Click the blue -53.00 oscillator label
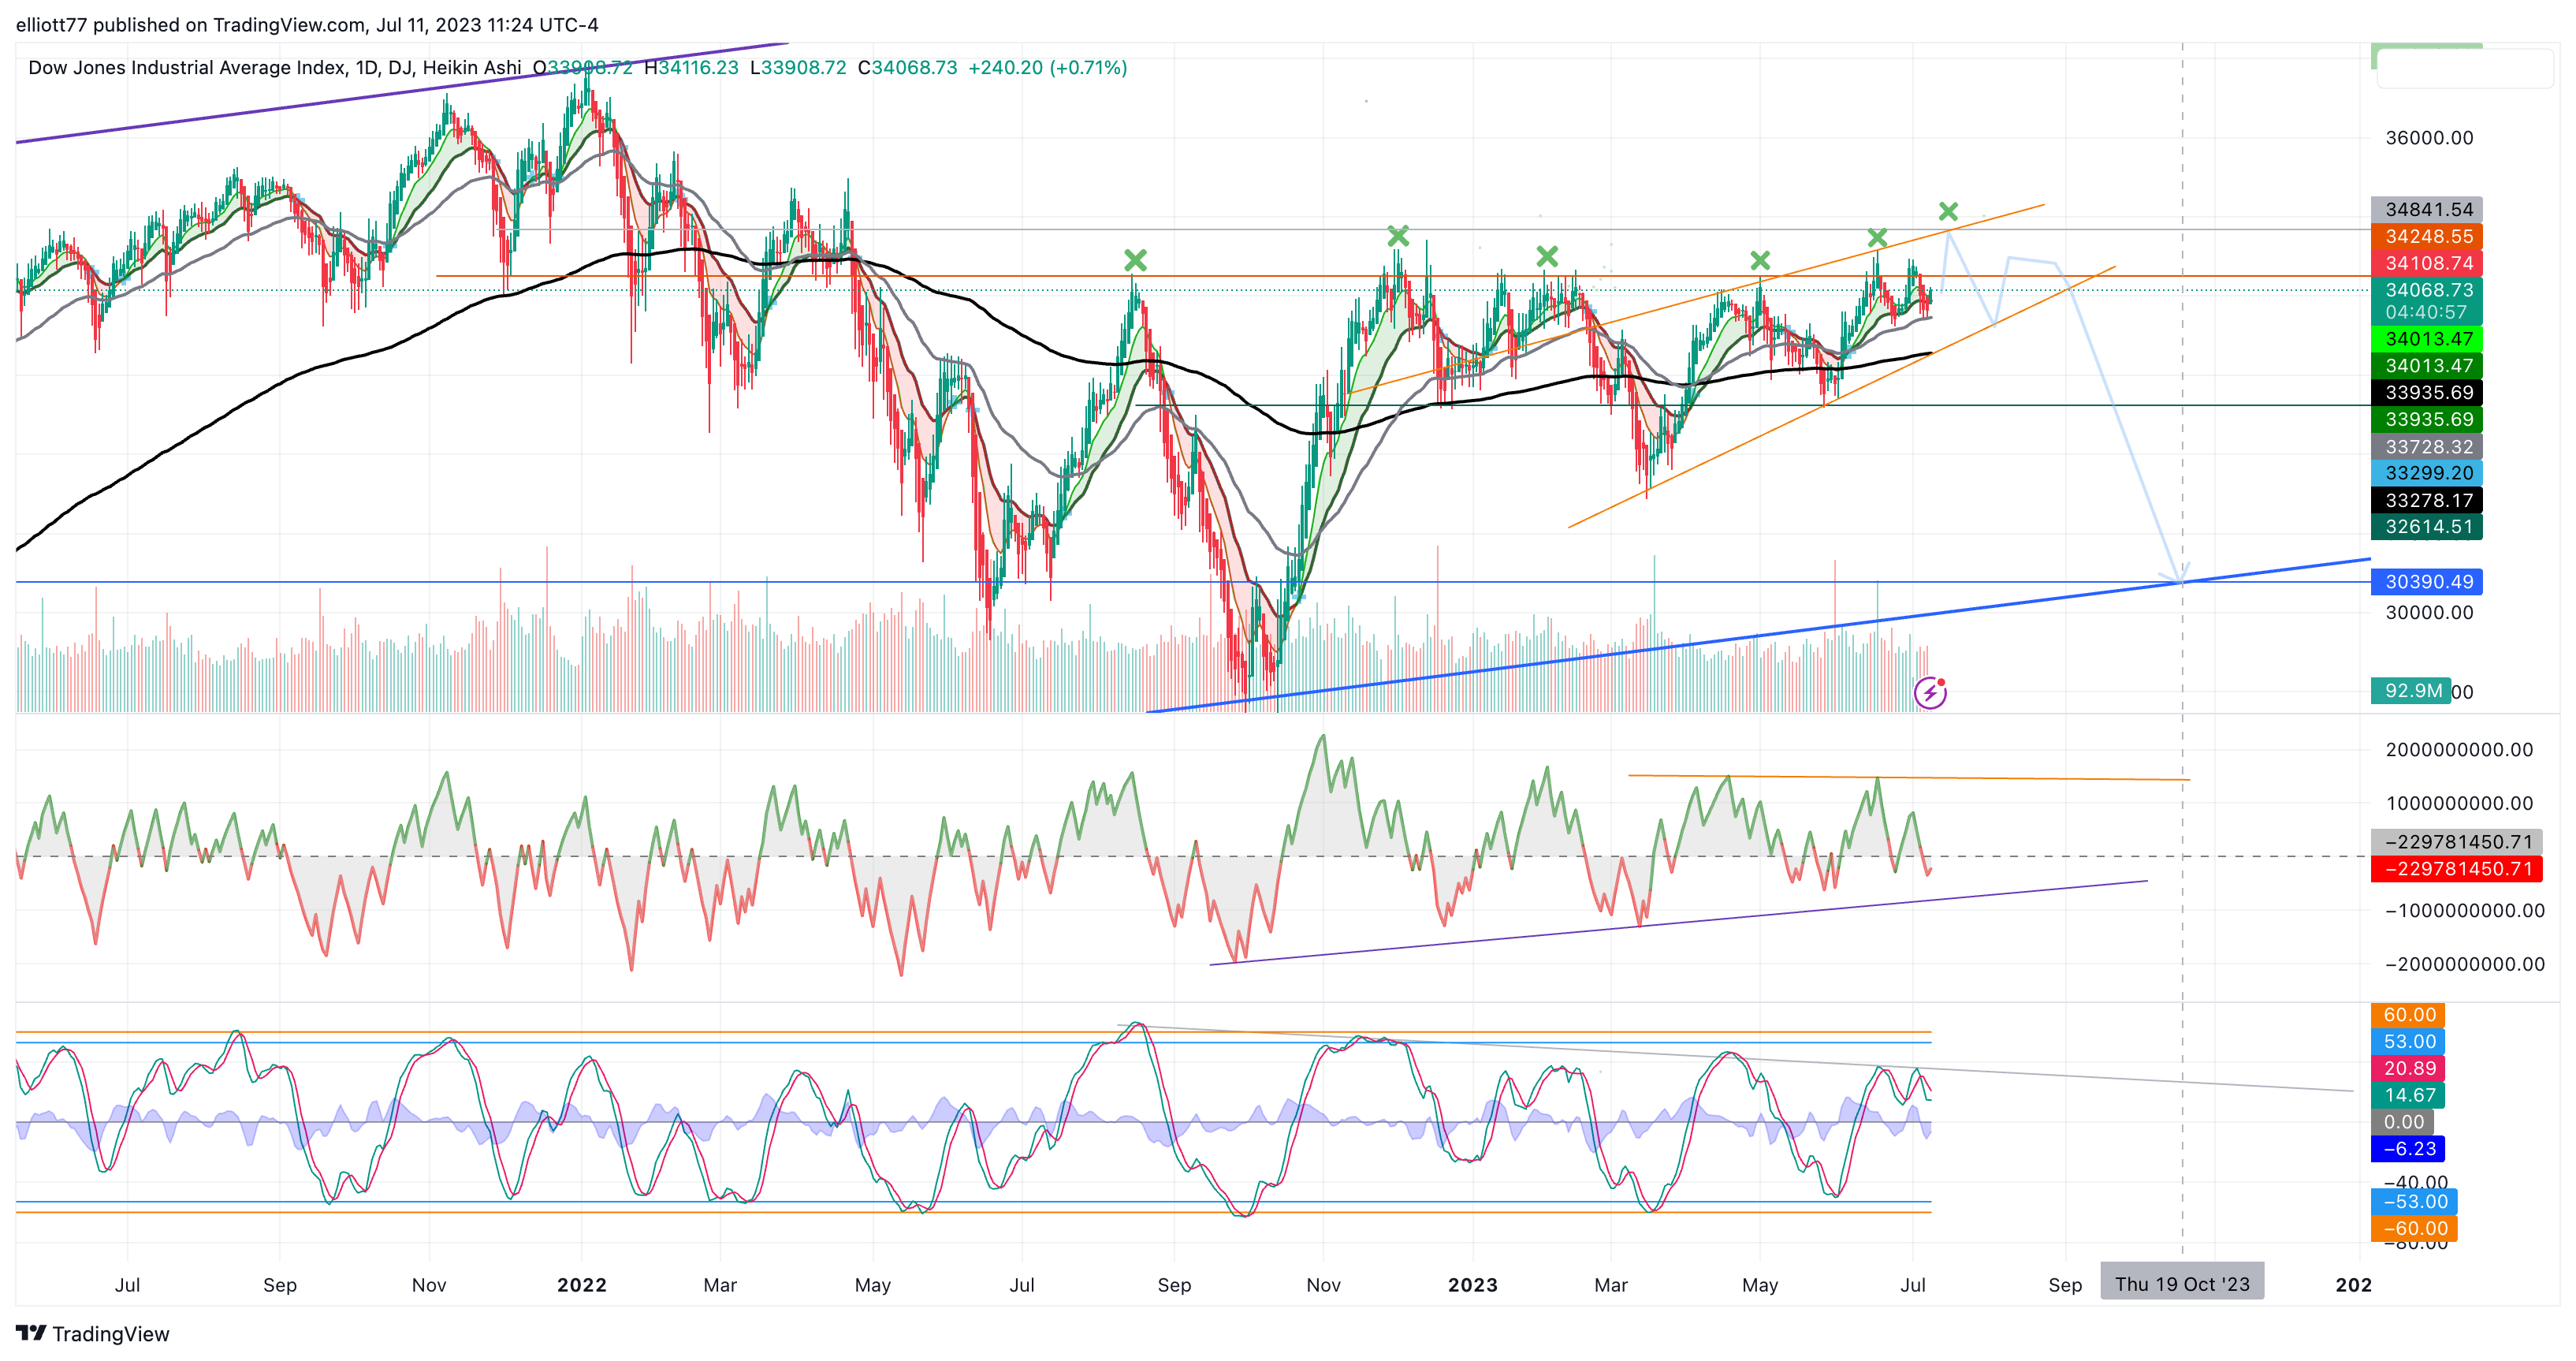The height and width of the screenshot is (1361, 2576). [2414, 1201]
